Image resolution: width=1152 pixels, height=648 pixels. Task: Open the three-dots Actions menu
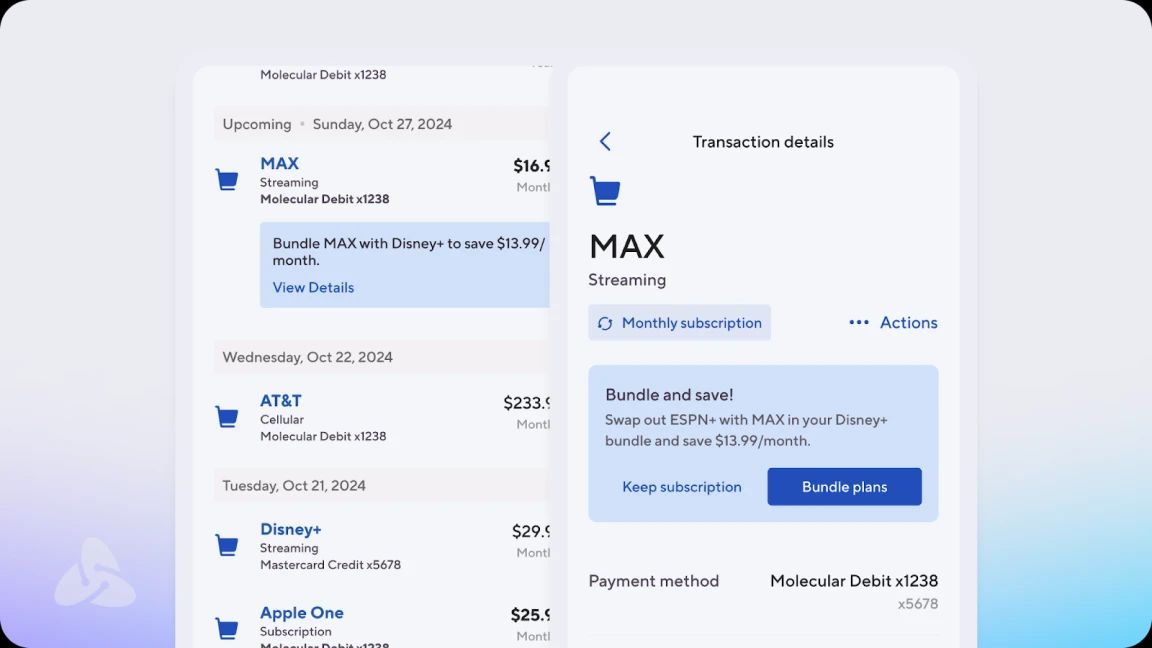coord(893,323)
